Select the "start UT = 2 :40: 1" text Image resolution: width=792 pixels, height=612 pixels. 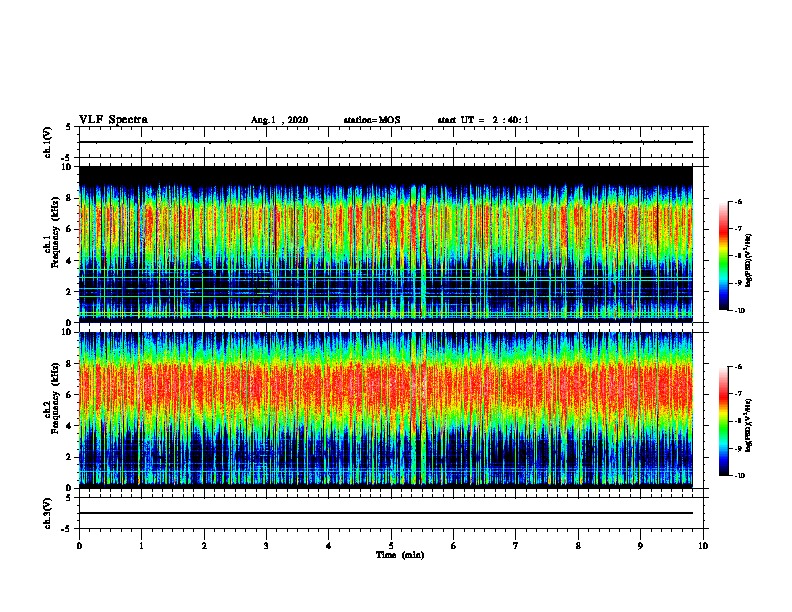tap(483, 120)
